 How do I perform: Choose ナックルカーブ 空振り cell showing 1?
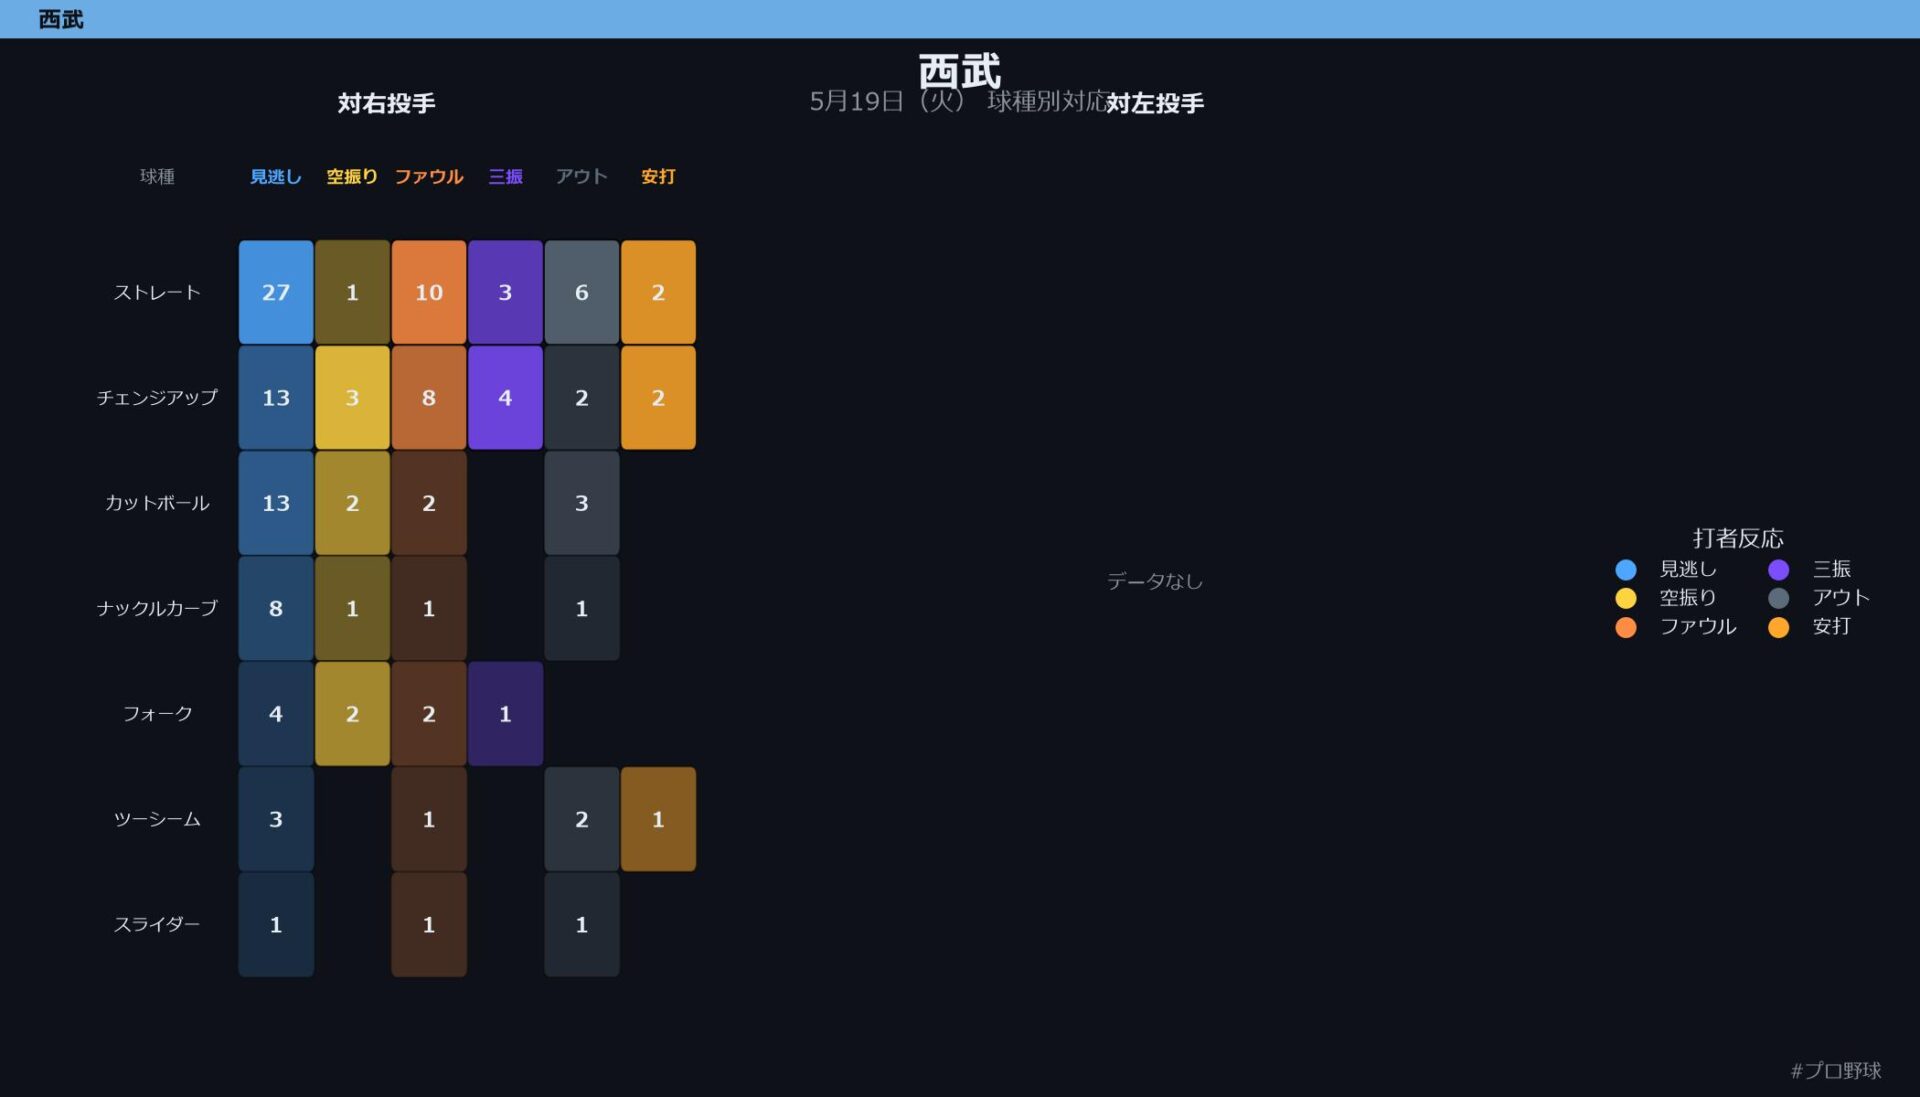[x=352, y=608]
